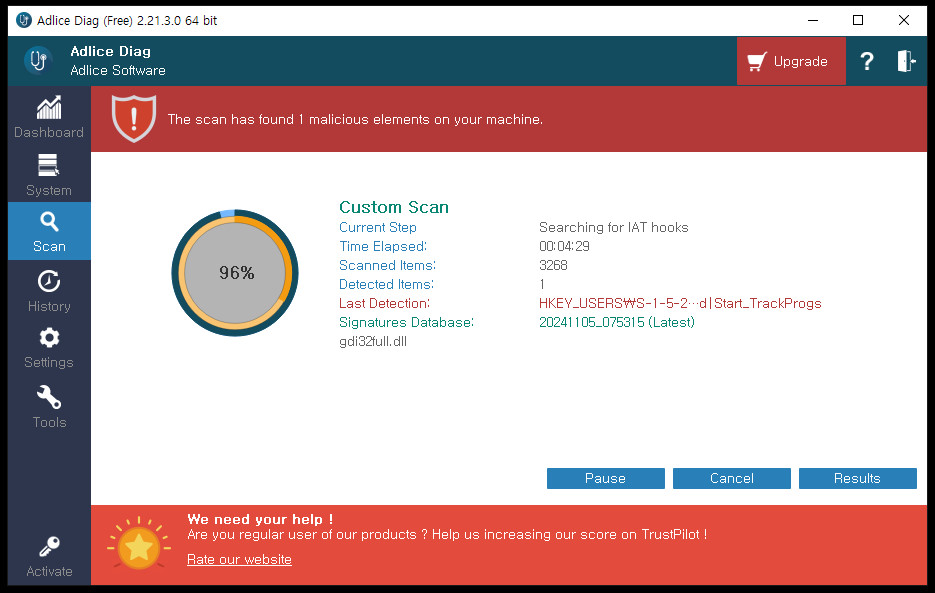Close the Adlice Diag window

coord(904,20)
